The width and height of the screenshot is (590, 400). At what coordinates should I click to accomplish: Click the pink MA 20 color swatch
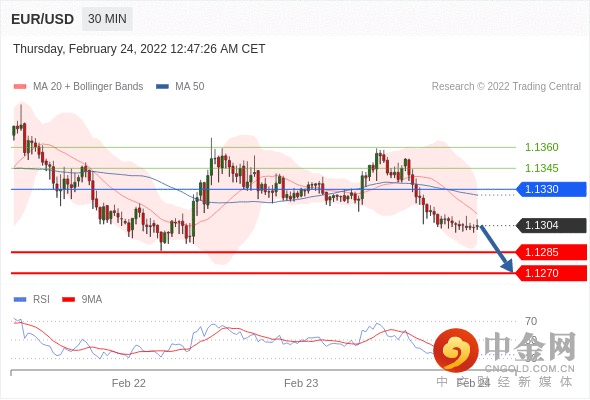20,87
